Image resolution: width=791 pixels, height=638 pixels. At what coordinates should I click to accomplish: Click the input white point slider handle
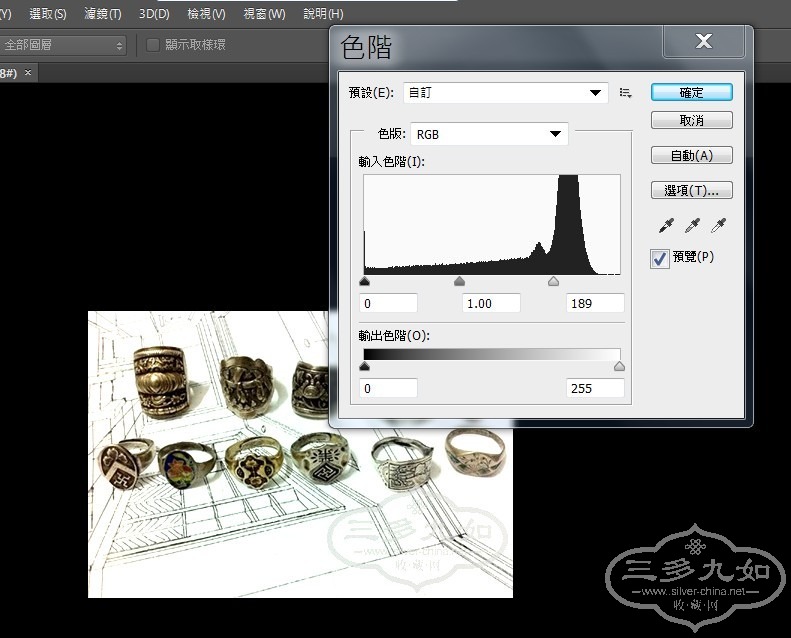point(553,283)
